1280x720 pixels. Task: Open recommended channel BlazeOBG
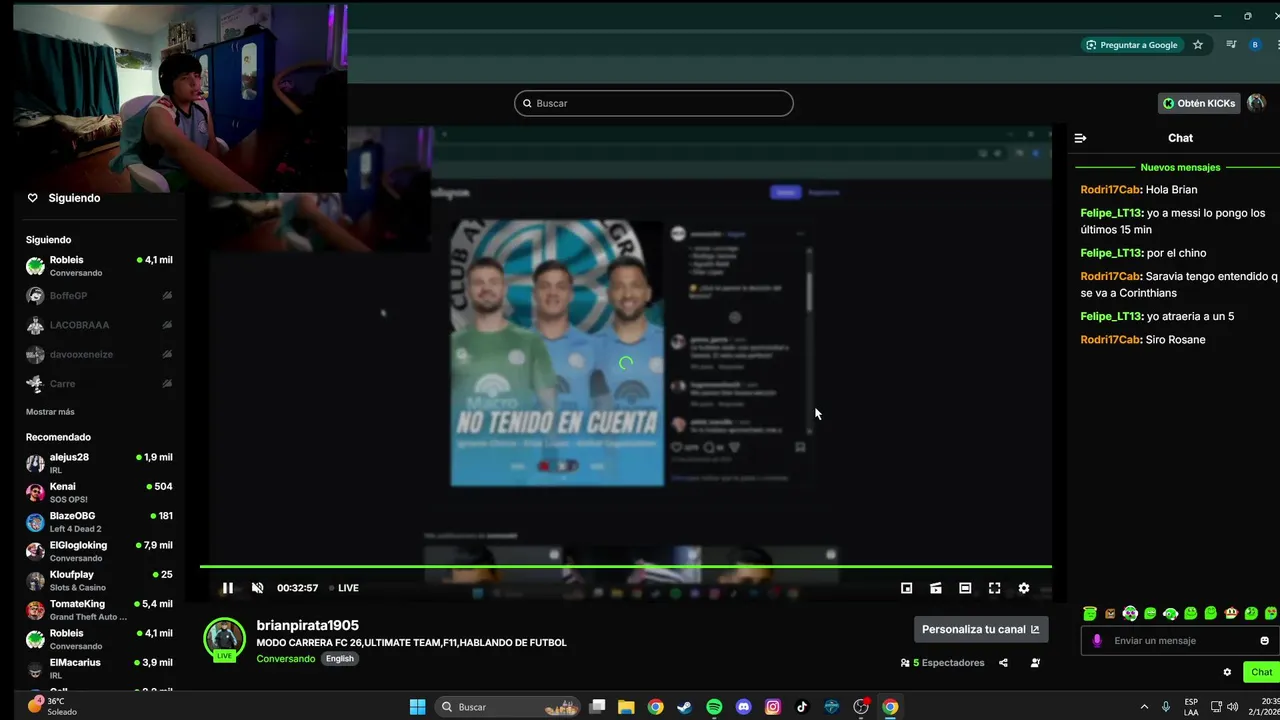(99, 522)
